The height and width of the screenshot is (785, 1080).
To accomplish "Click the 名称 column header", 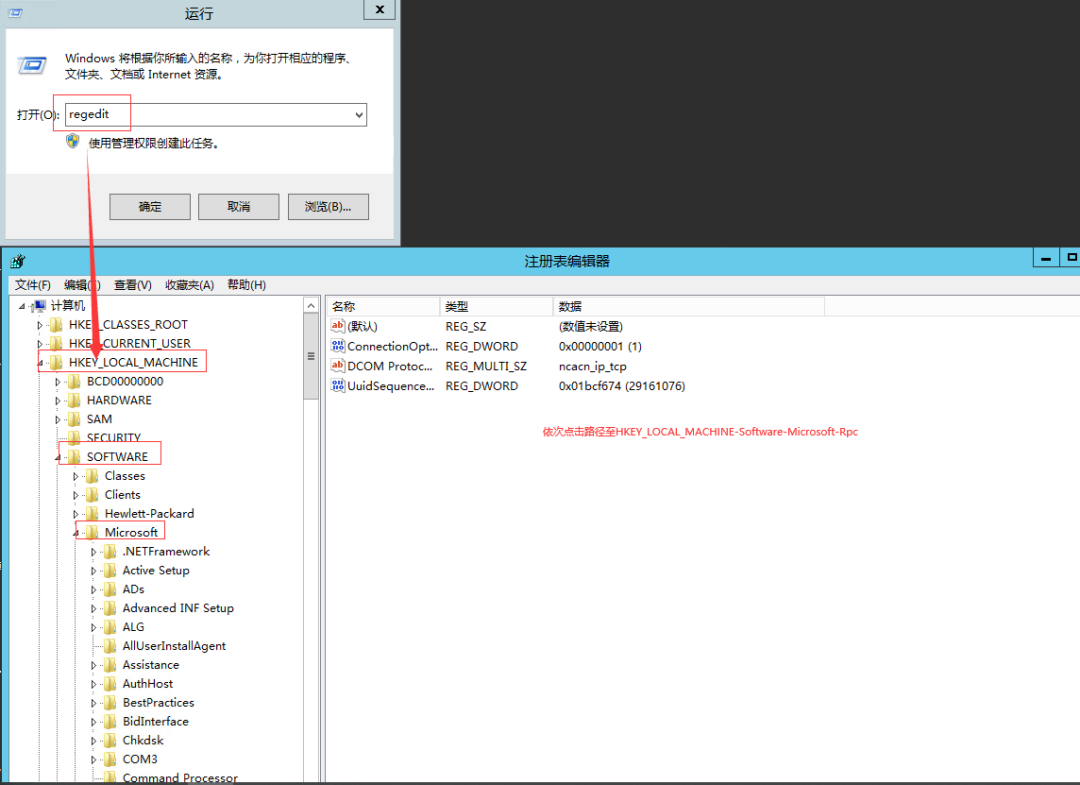I will [382, 306].
